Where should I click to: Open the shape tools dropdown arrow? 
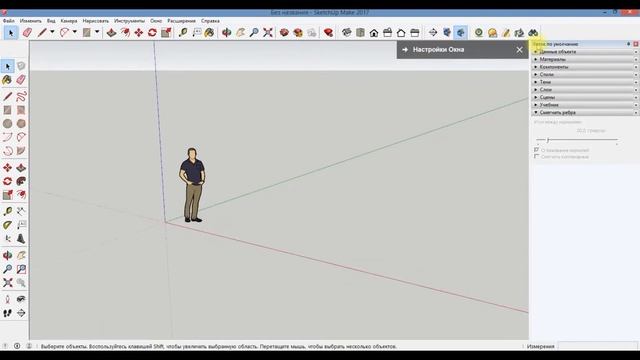pos(97,32)
